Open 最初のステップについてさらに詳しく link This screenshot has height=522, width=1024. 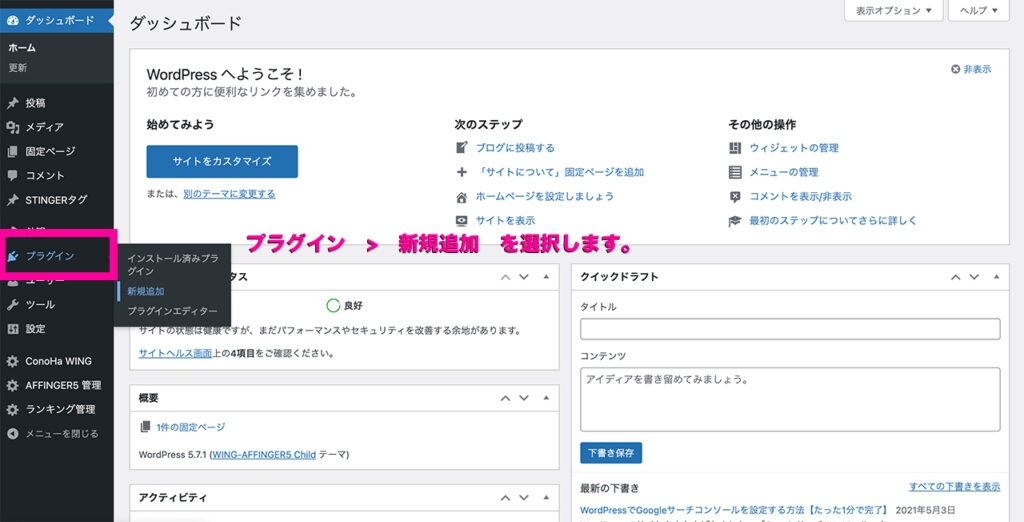(x=833, y=221)
